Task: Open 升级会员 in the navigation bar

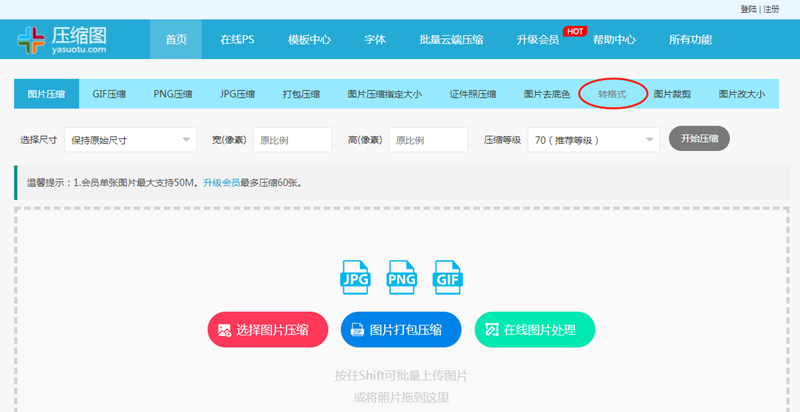Action: tap(538, 40)
